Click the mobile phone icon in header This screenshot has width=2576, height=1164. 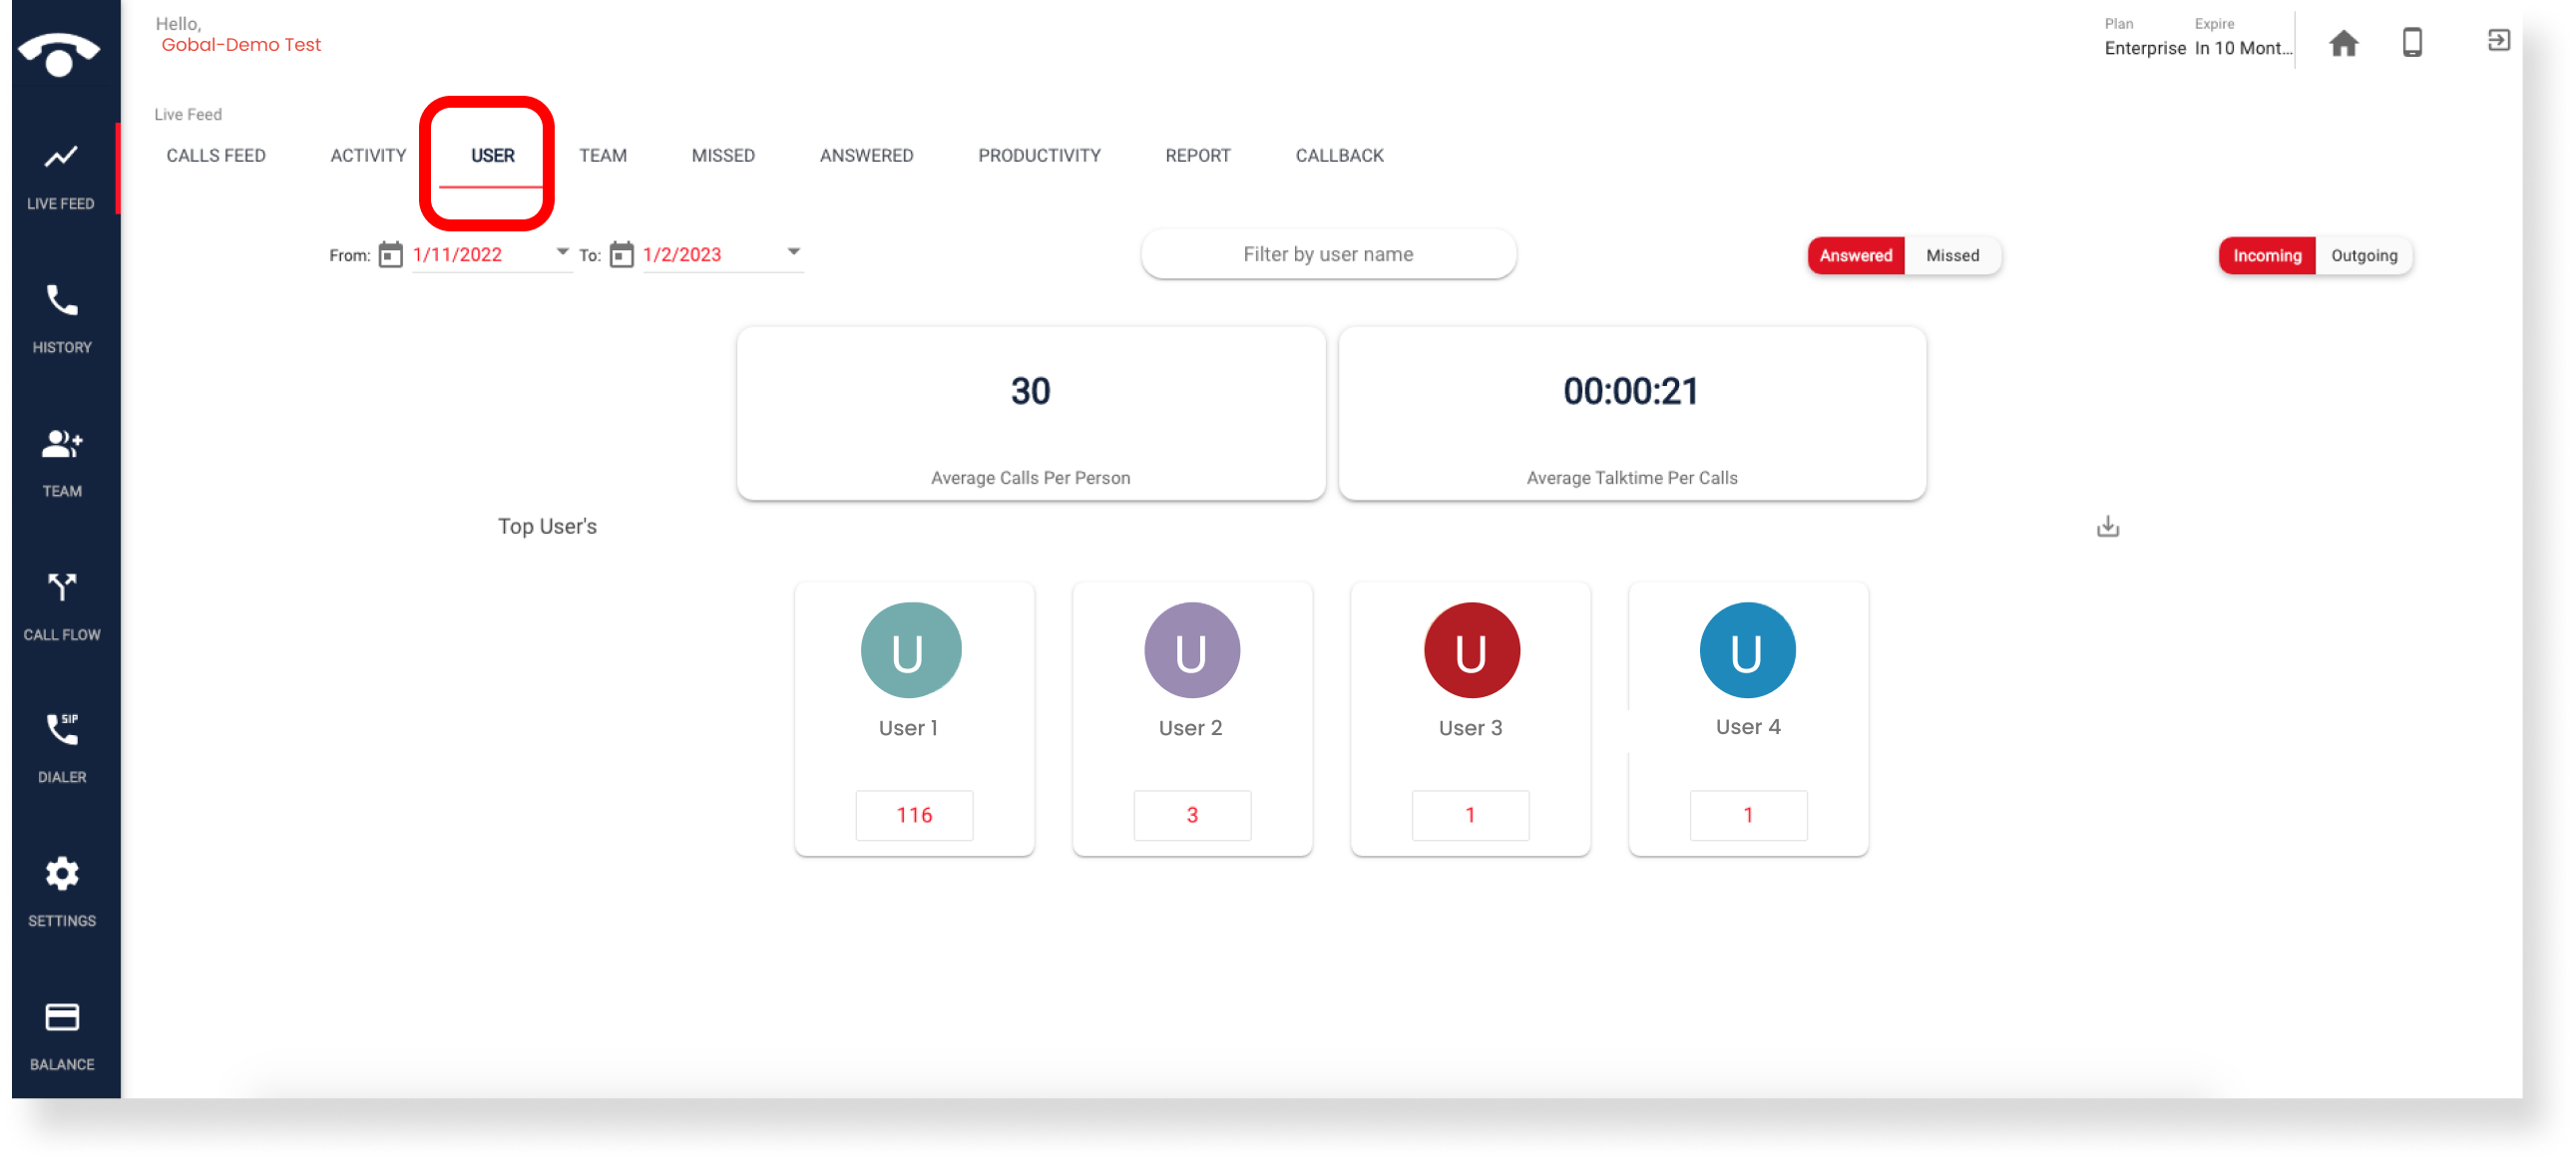(x=2412, y=43)
